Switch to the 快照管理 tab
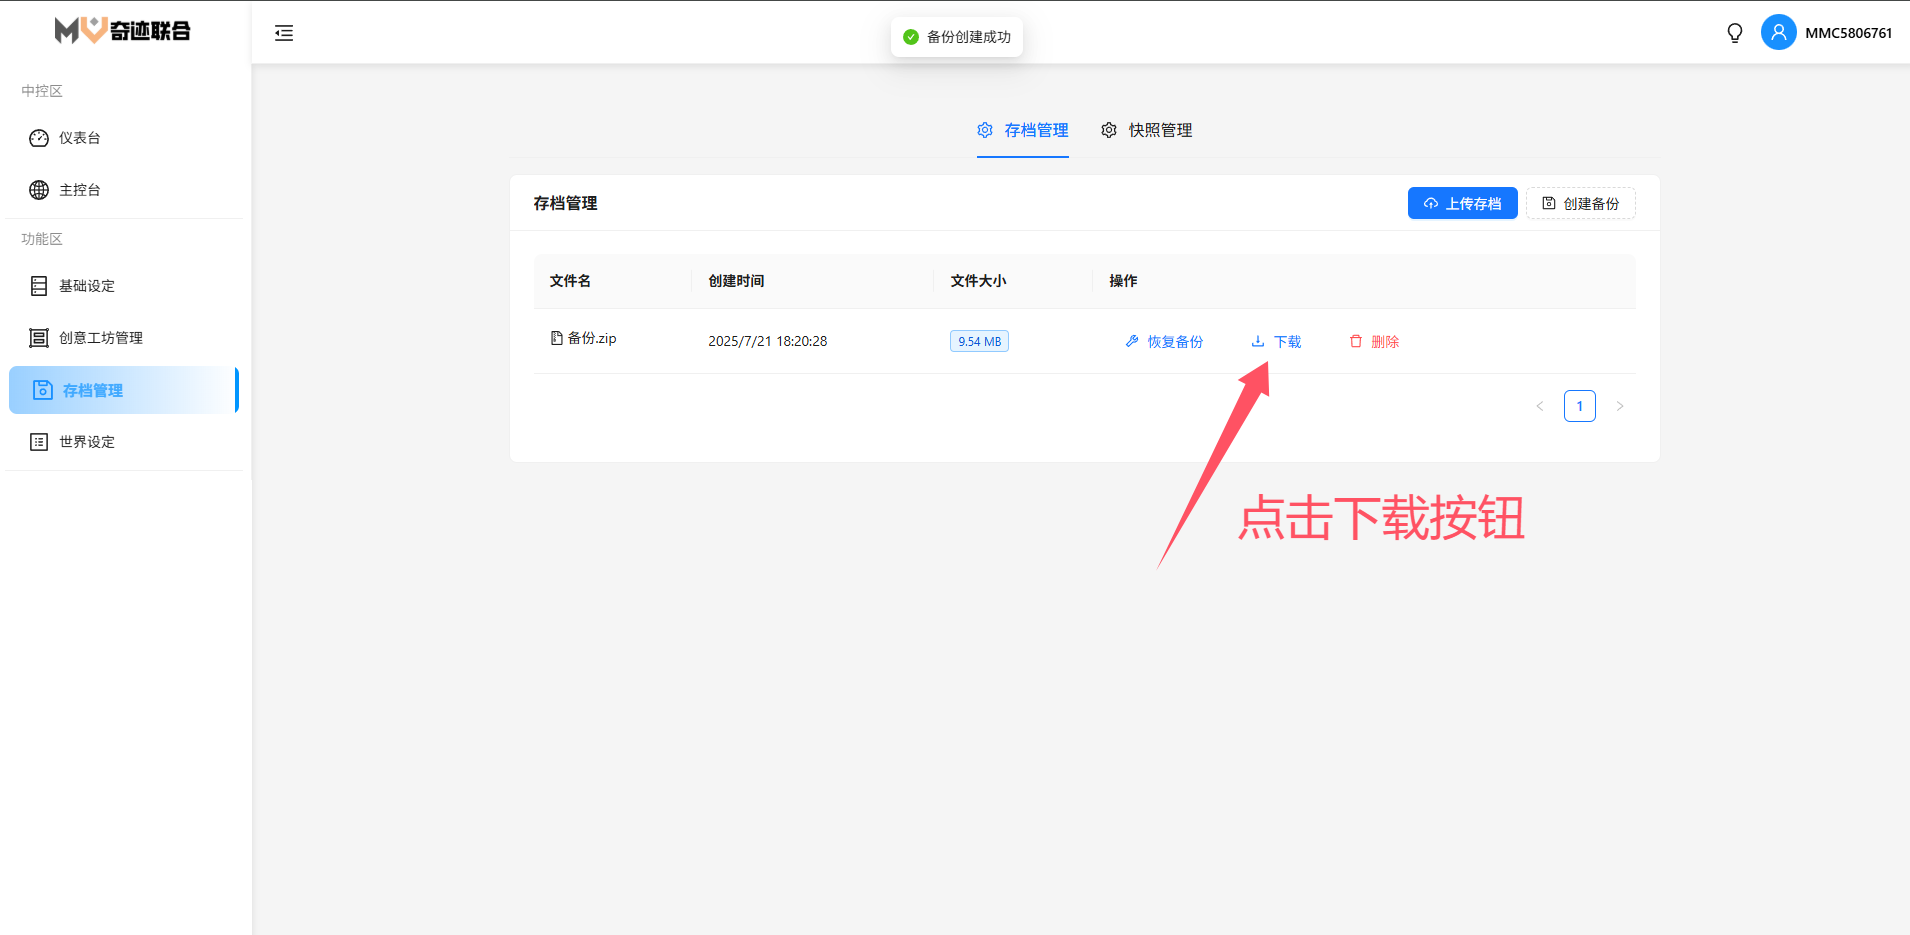The width and height of the screenshot is (1910, 935). 1147,130
